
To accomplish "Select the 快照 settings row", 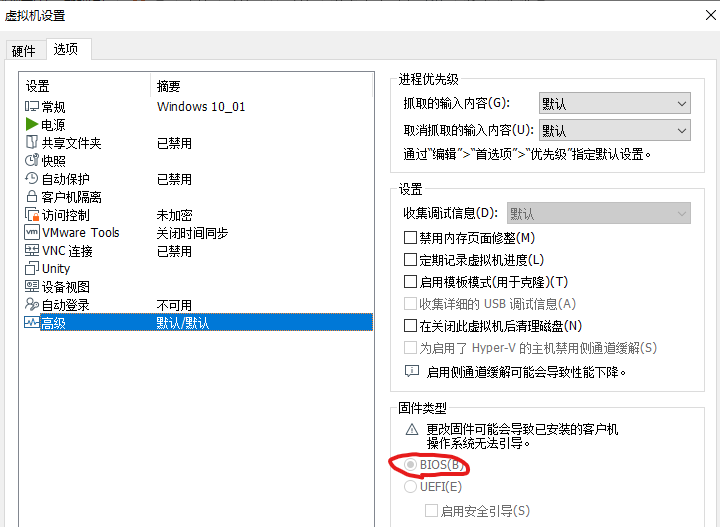I will (x=198, y=161).
